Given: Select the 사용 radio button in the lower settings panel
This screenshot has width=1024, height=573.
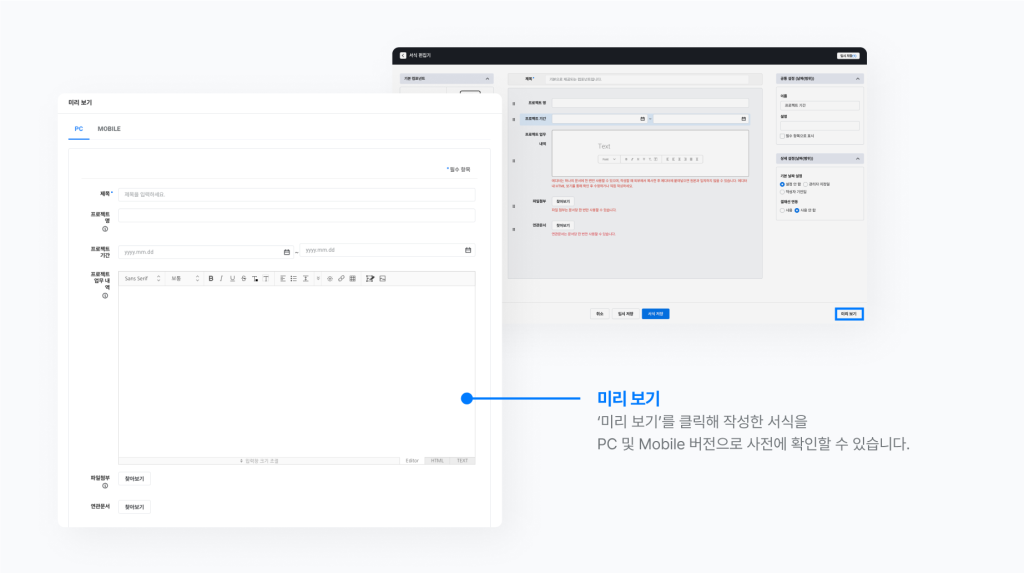Looking at the screenshot, I should 782,210.
